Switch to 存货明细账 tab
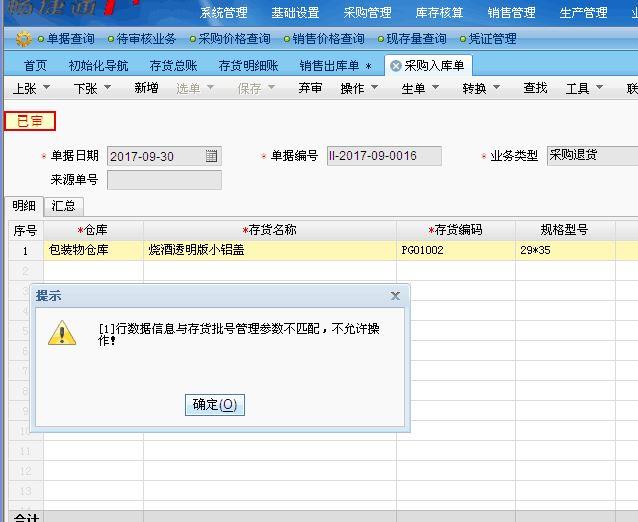Image resolution: width=638 pixels, height=522 pixels. [248, 66]
